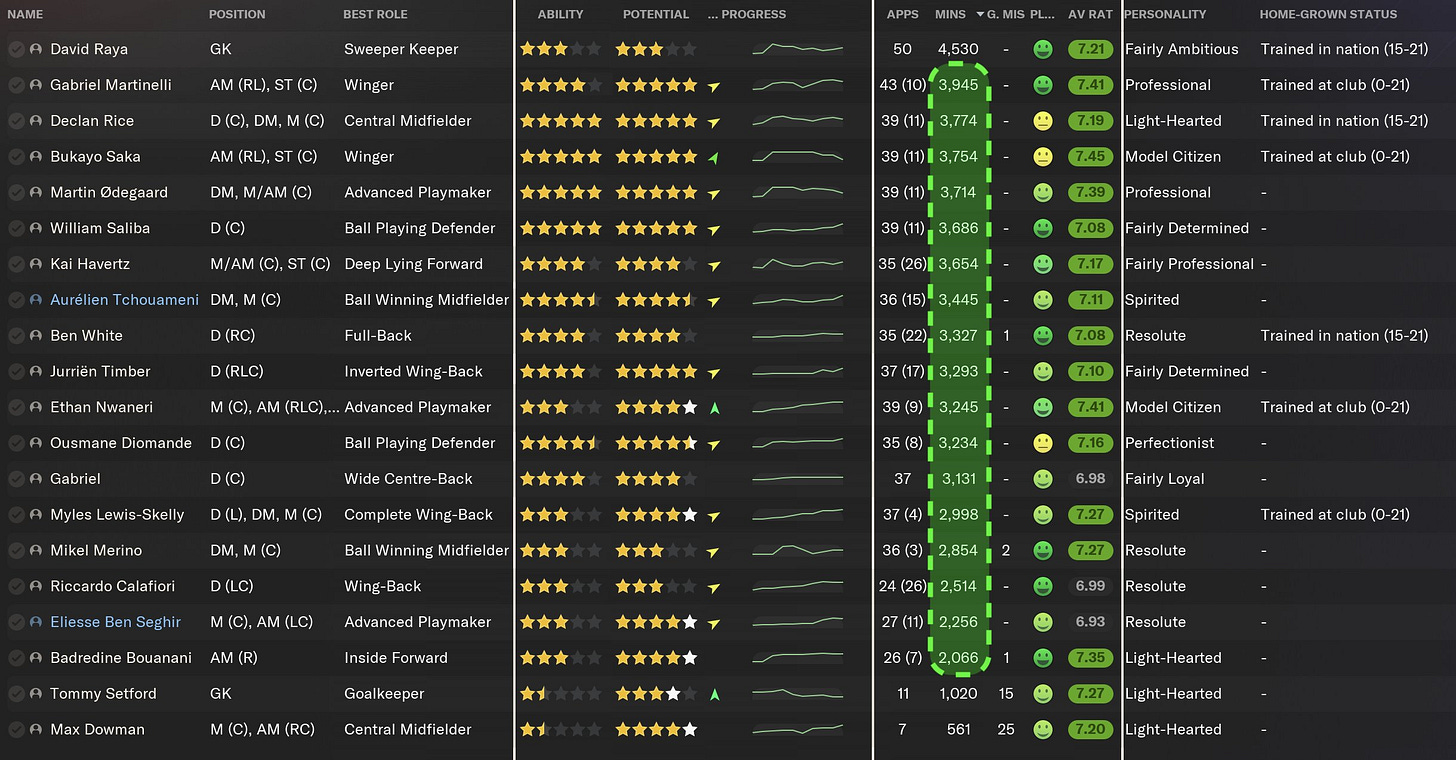Open Ethan Nwaneri's player profile
This screenshot has height=760, width=1456.
[x=101, y=407]
